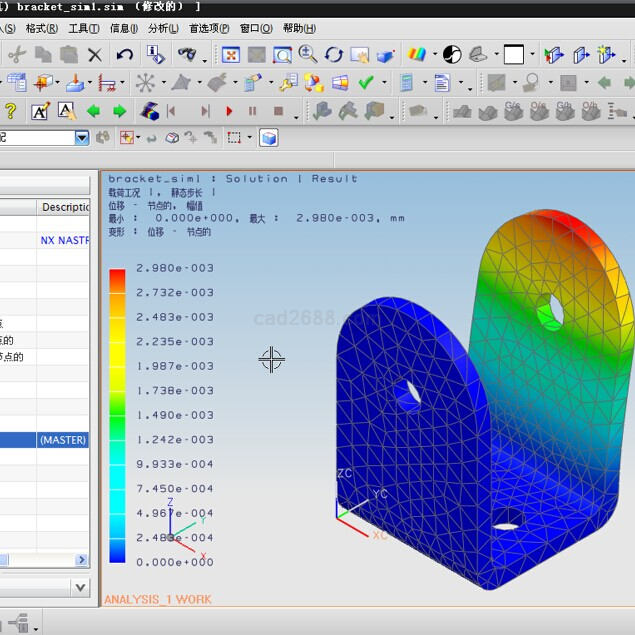Viewport: 635px width, 635px height.
Task: Pause the animation playback
Action: coord(252,111)
